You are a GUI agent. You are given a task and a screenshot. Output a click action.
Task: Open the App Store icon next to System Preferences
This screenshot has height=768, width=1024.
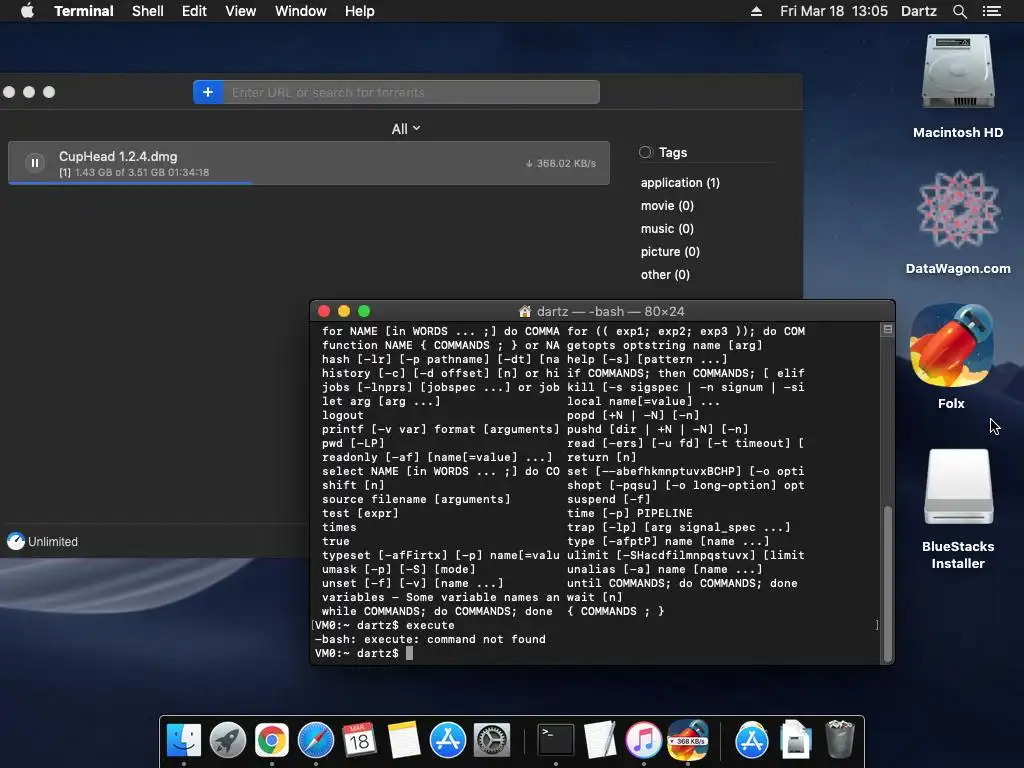pos(447,740)
